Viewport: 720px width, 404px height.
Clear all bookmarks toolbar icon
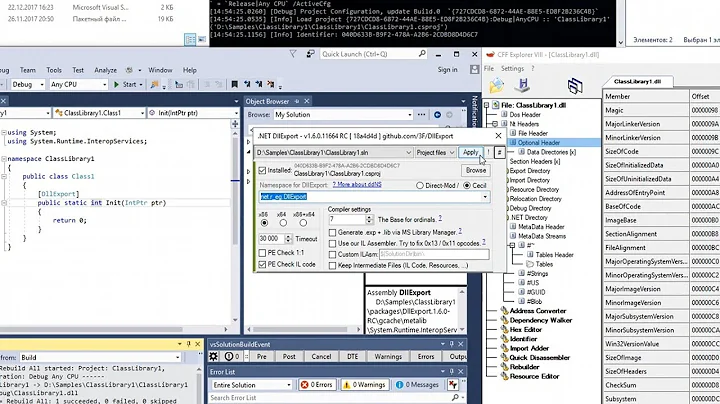tap(271, 84)
